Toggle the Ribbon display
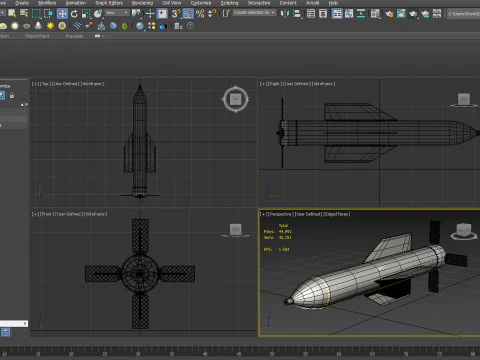This screenshot has width=480, height=360. (337, 14)
